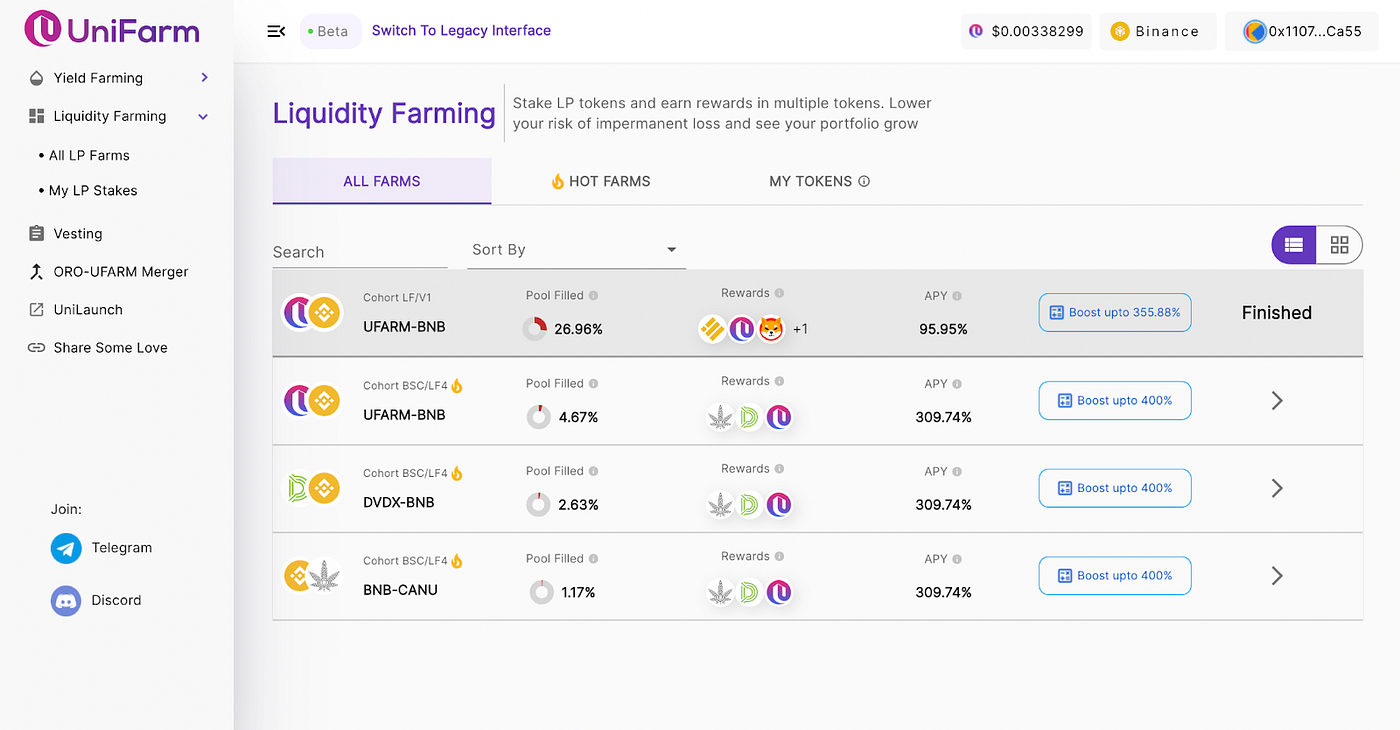Image resolution: width=1400 pixels, height=730 pixels.
Task: Click the BNB-CANU pair token icon
Action: pyautogui.click(x=312, y=576)
